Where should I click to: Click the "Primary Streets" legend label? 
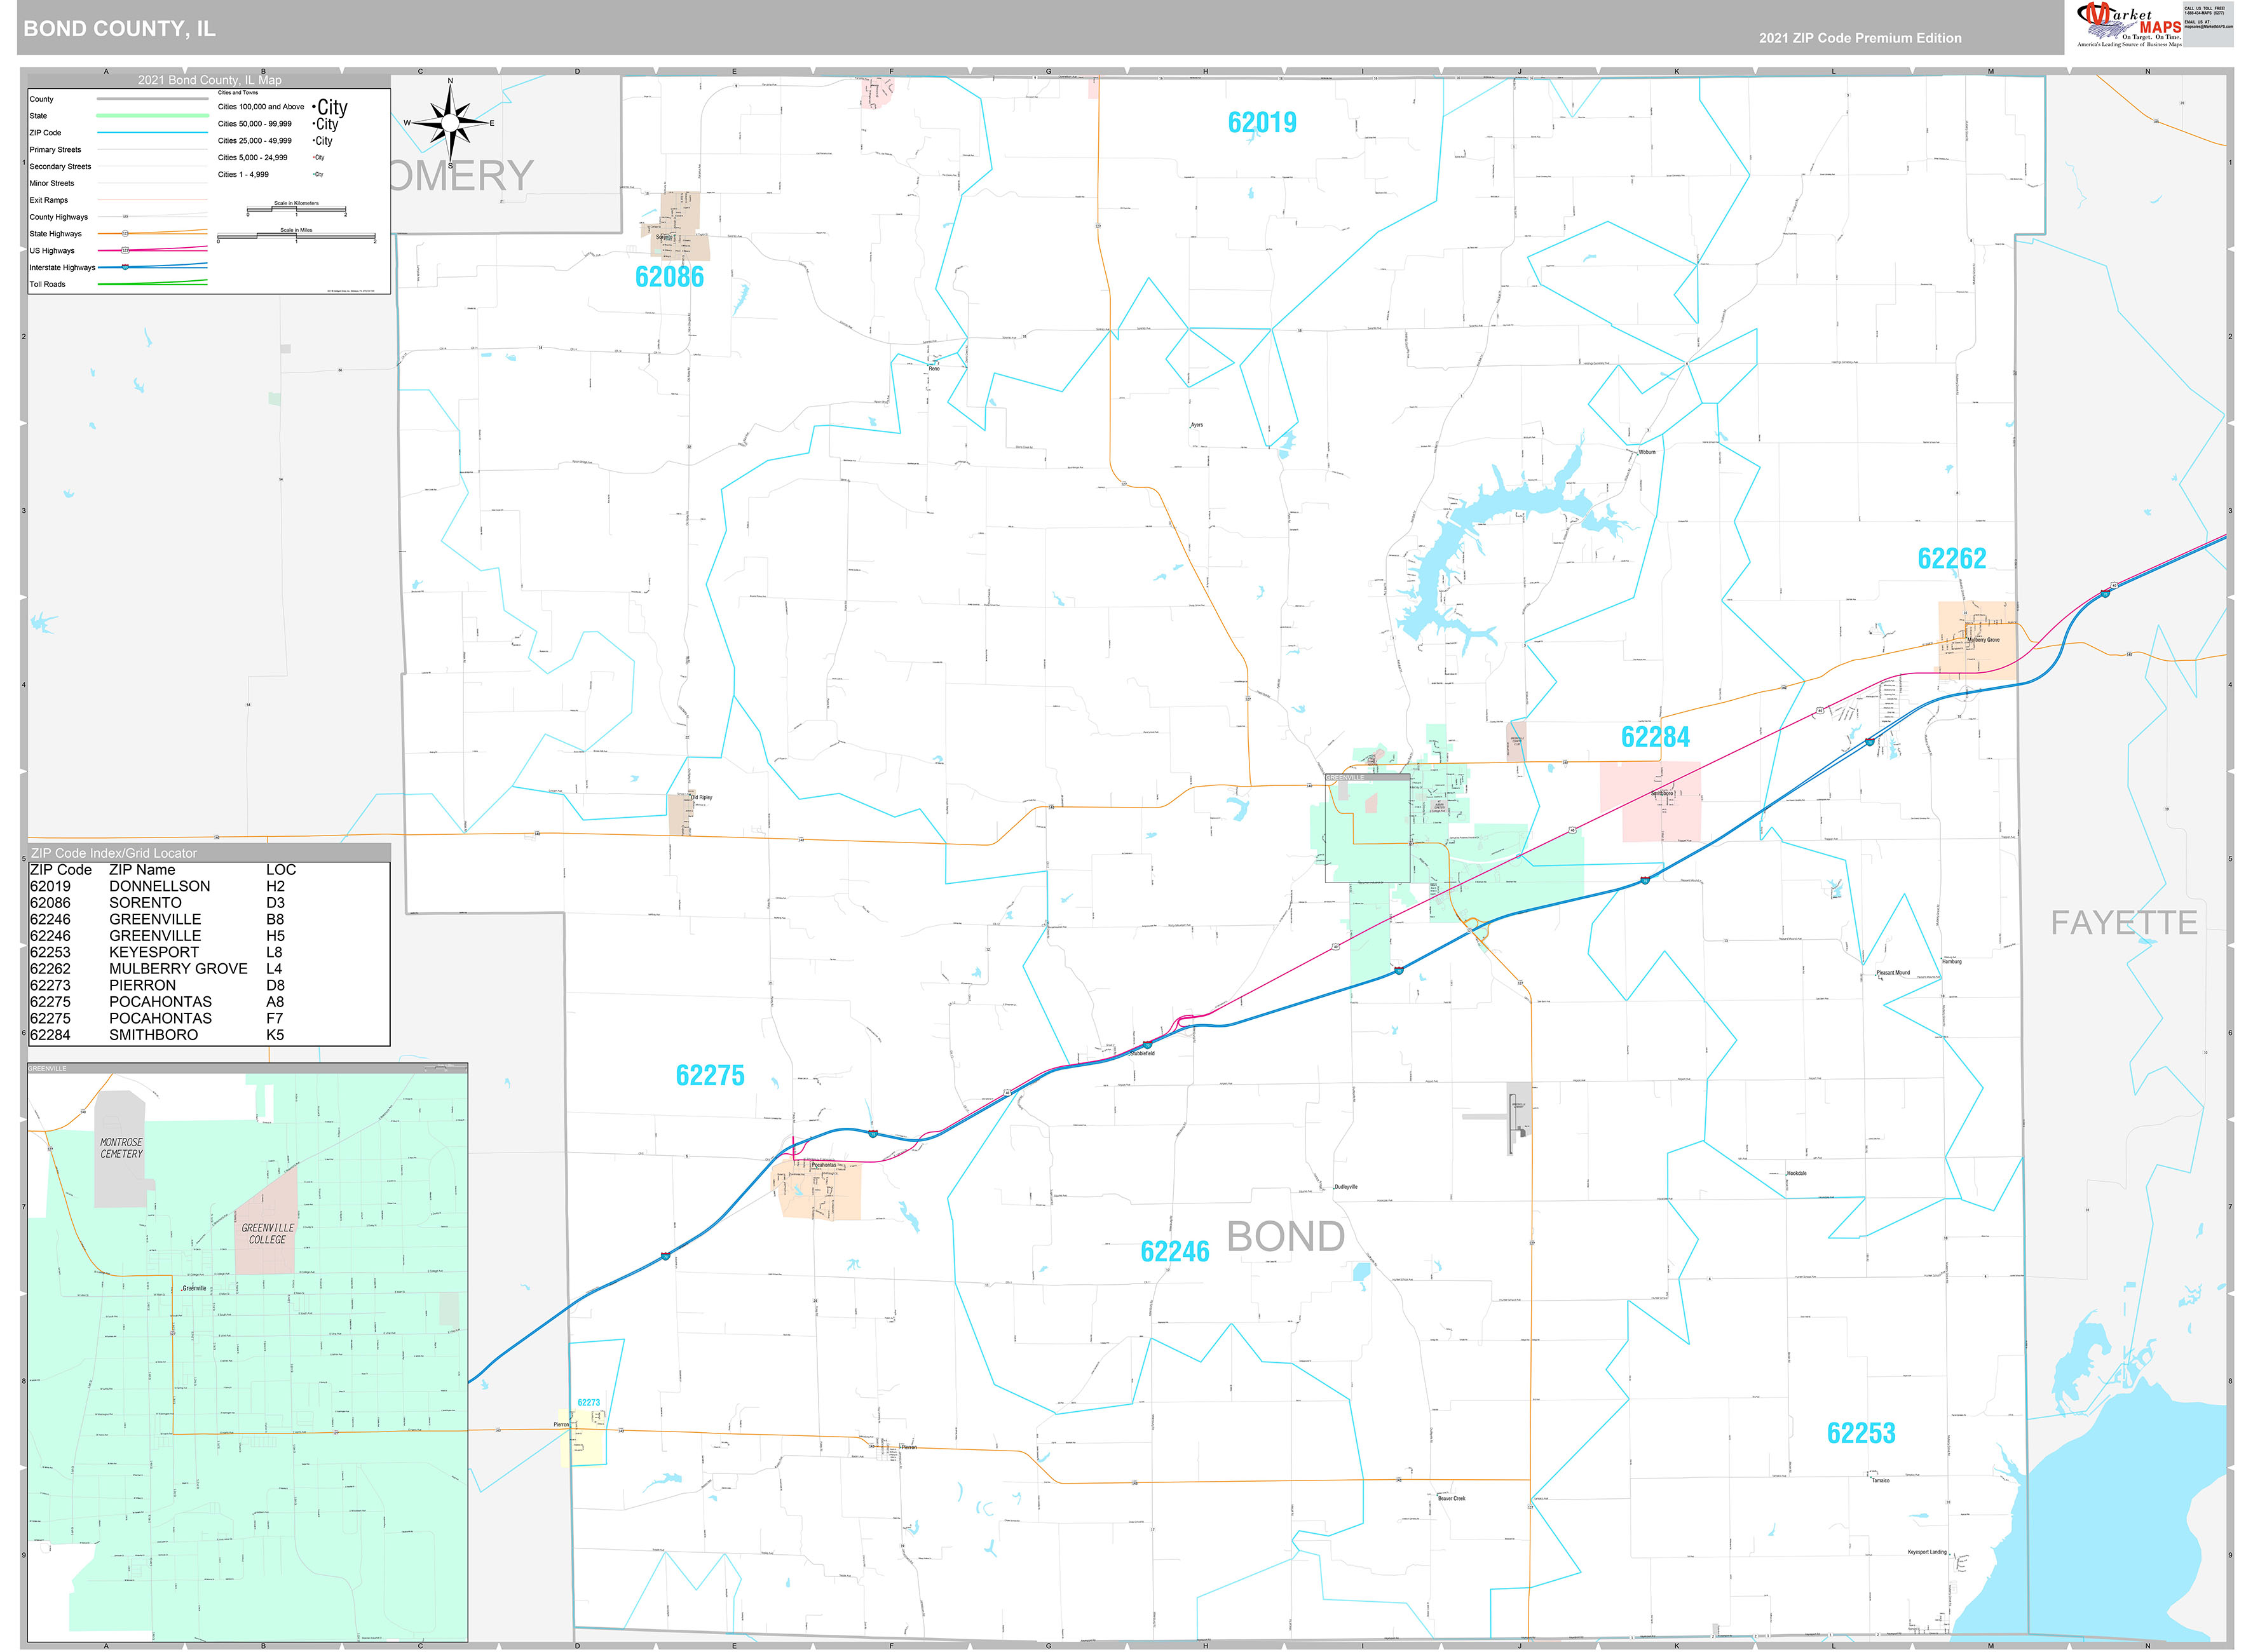coord(55,150)
